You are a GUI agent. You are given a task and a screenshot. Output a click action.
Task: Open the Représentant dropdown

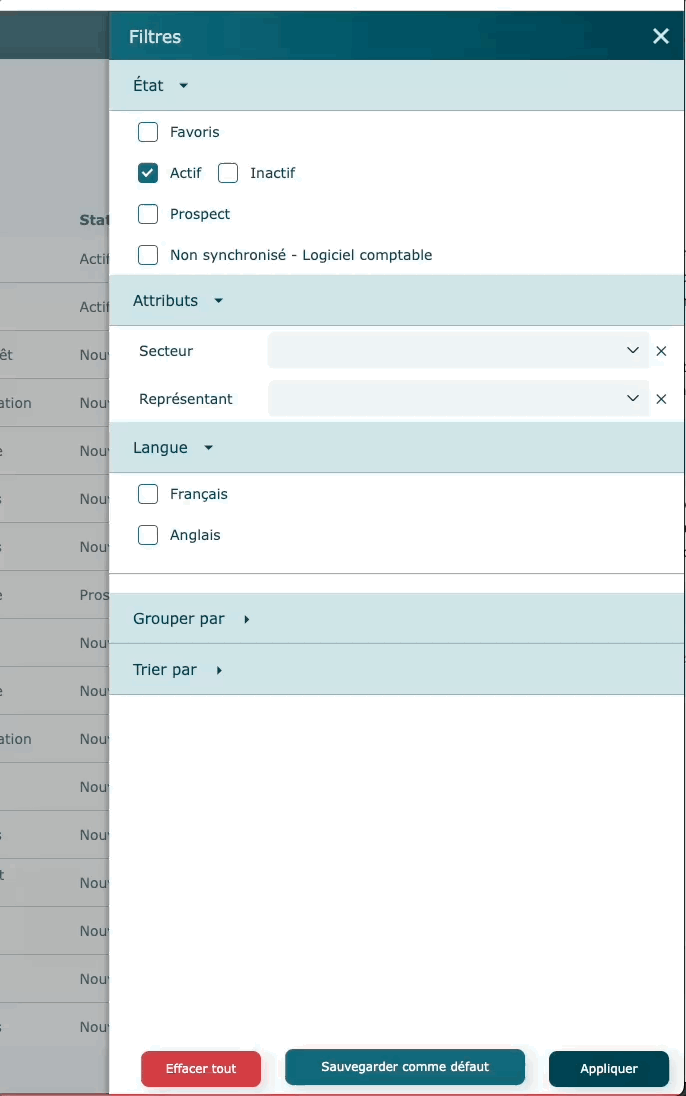click(x=458, y=399)
